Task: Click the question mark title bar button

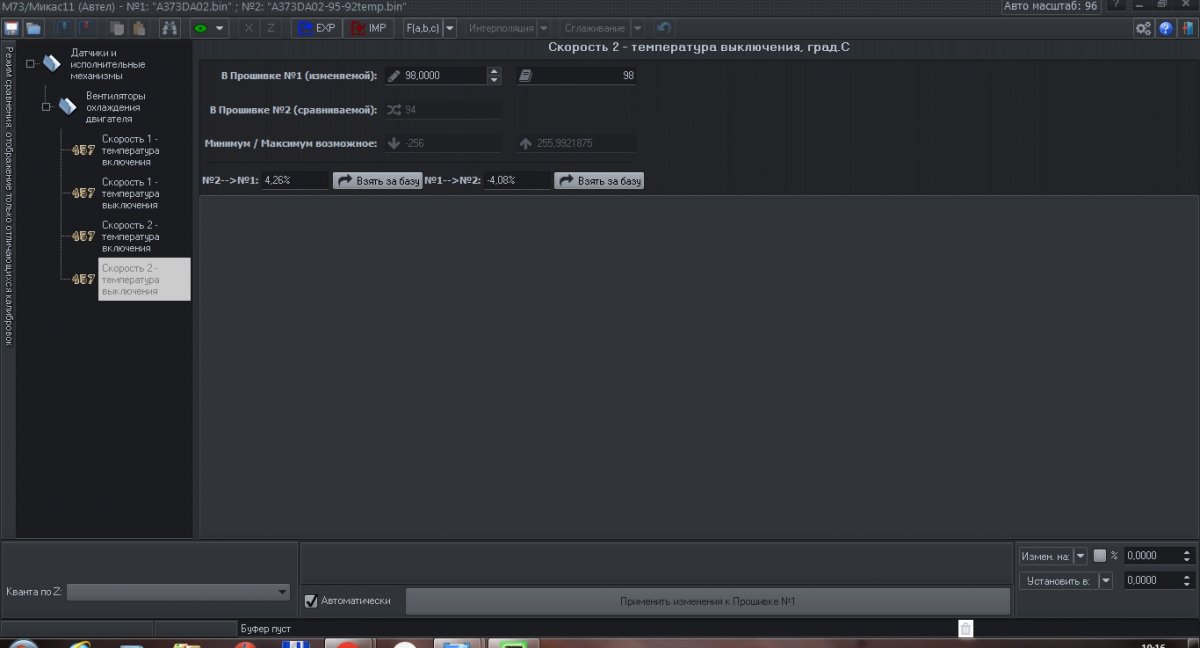Action: tap(1115, 5)
